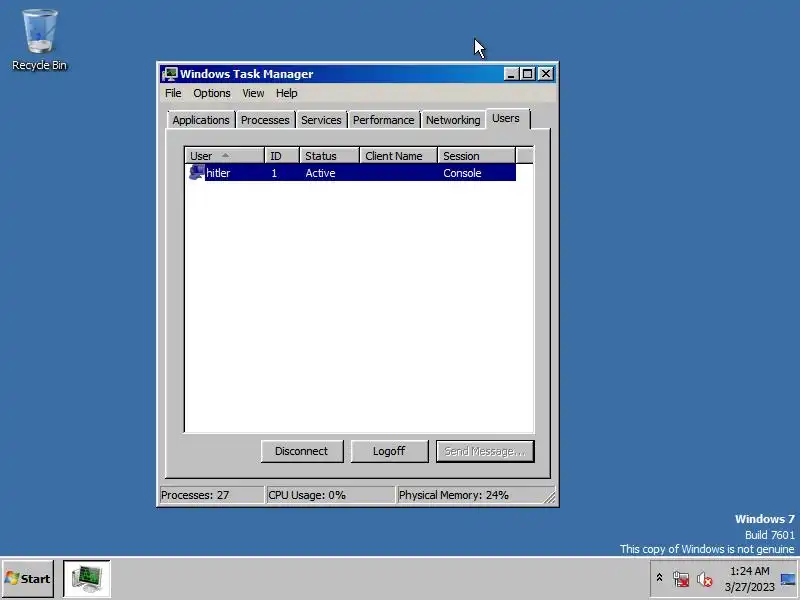The width and height of the screenshot is (800, 600).
Task: Open the Start menu
Action: click(28, 579)
